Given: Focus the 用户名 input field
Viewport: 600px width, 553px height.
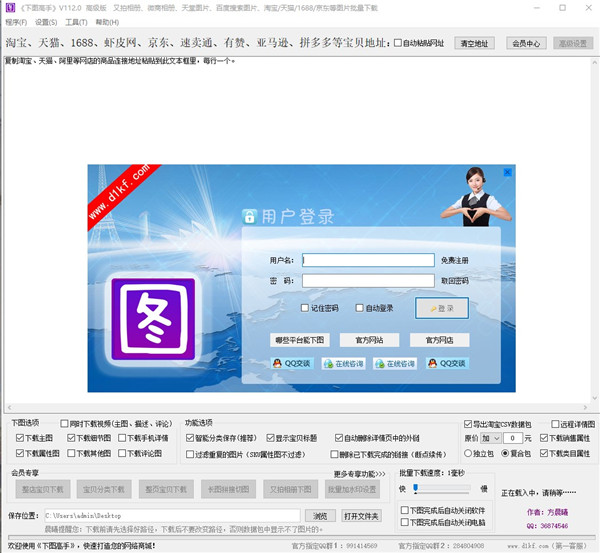Looking at the screenshot, I should [368, 260].
